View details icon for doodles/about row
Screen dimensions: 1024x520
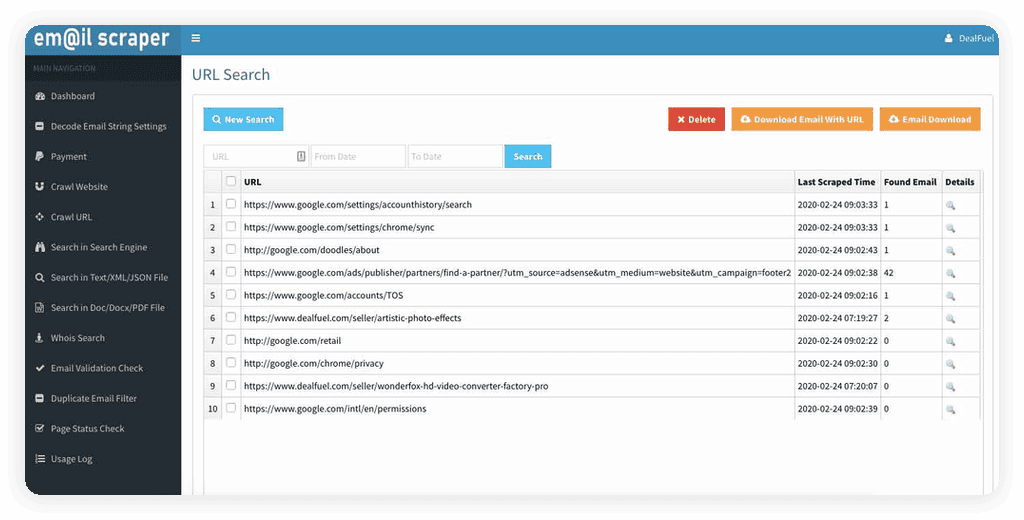[950, 250]
